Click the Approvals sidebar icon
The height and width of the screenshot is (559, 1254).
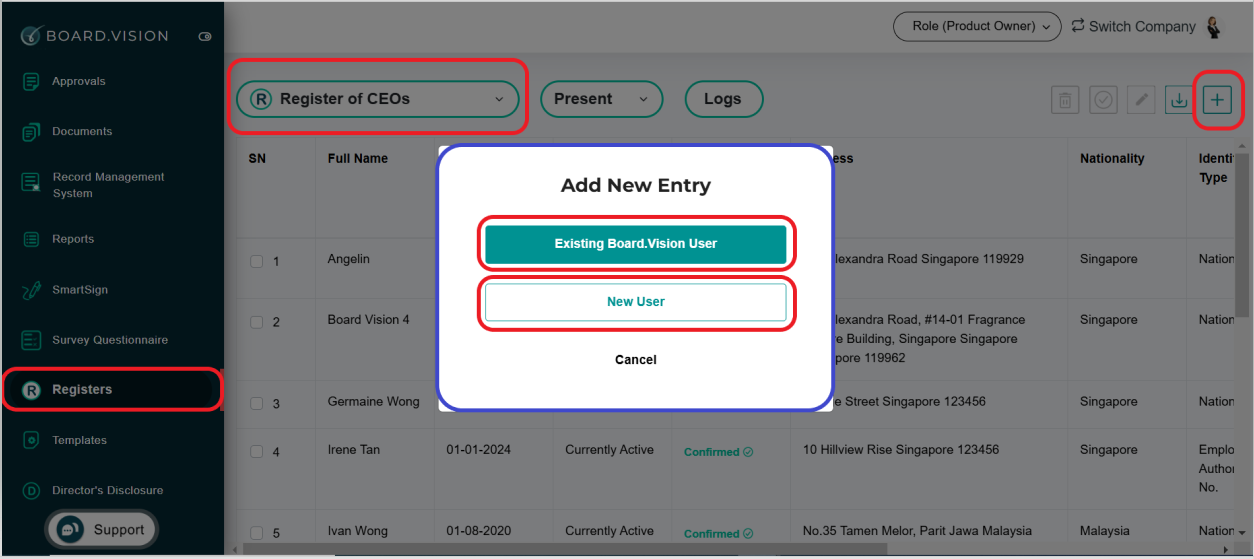pyautogui.click(x=31, y=81)
